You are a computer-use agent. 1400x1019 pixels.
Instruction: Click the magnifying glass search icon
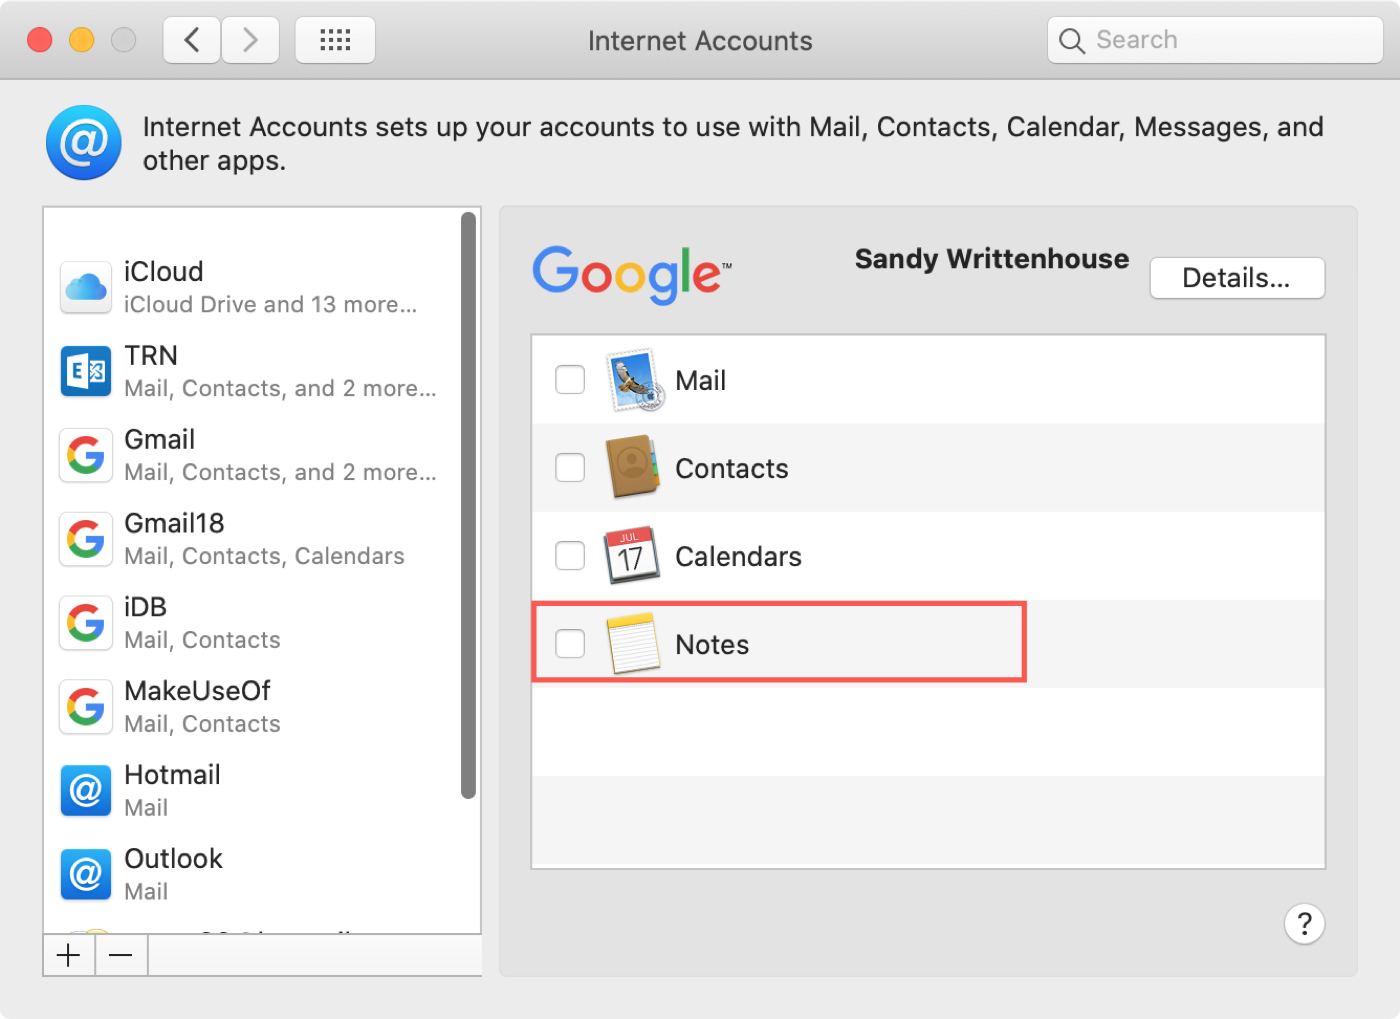1072,41
